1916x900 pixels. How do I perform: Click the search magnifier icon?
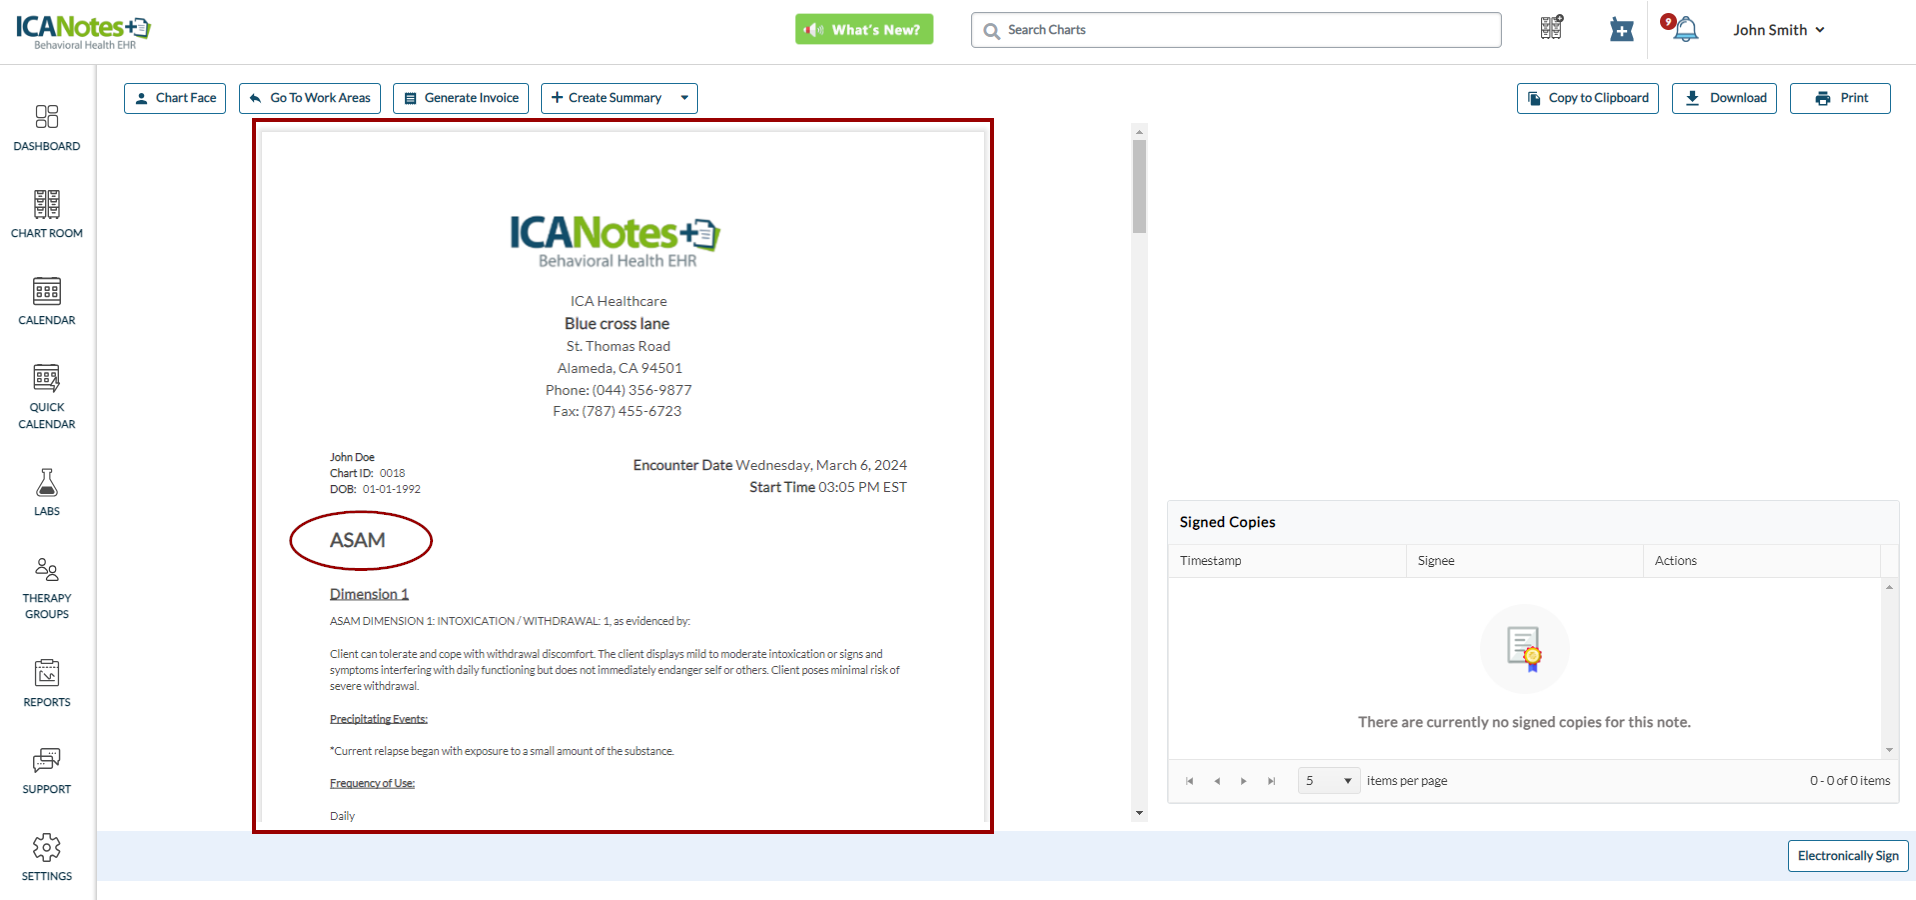(x=991, y=31)
